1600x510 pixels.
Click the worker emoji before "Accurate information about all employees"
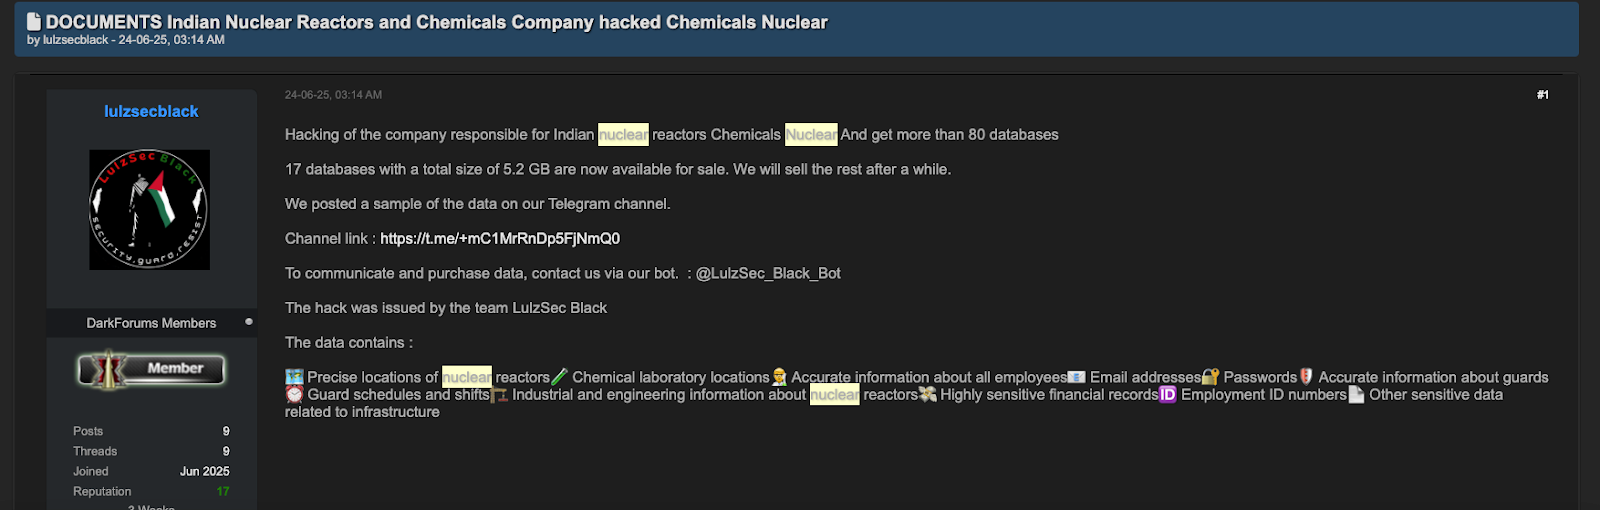point(779,377)
